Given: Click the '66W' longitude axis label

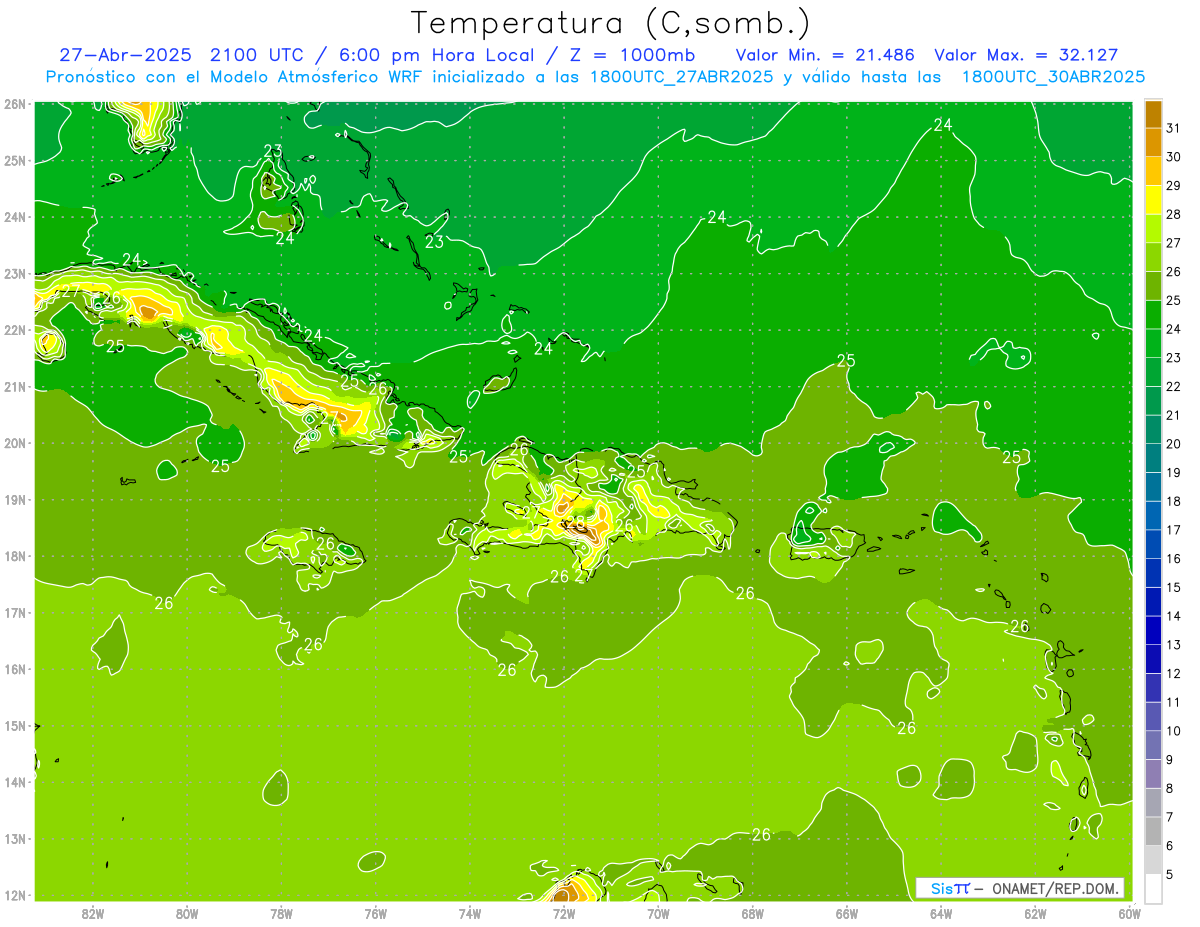Looking at the screenshot, I should pos(847,913).
